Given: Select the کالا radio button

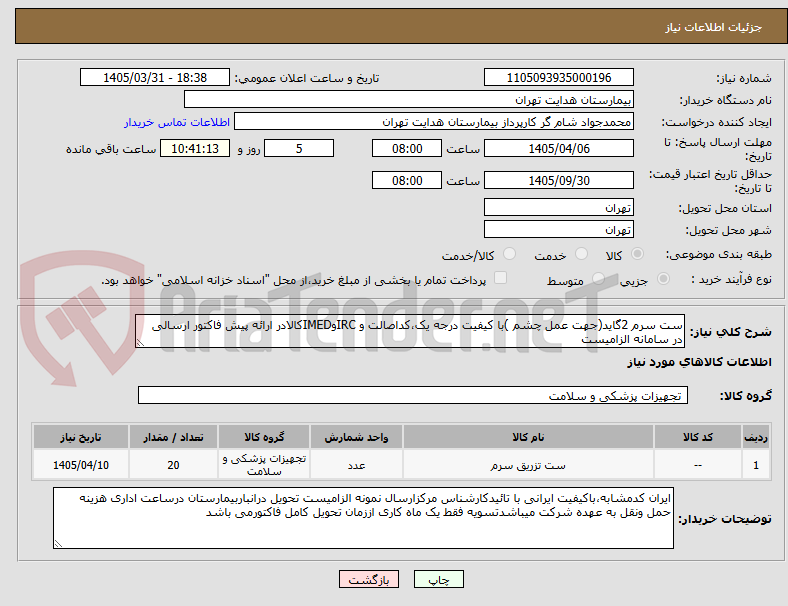Looking at the screenshot, I should point(637,254).
